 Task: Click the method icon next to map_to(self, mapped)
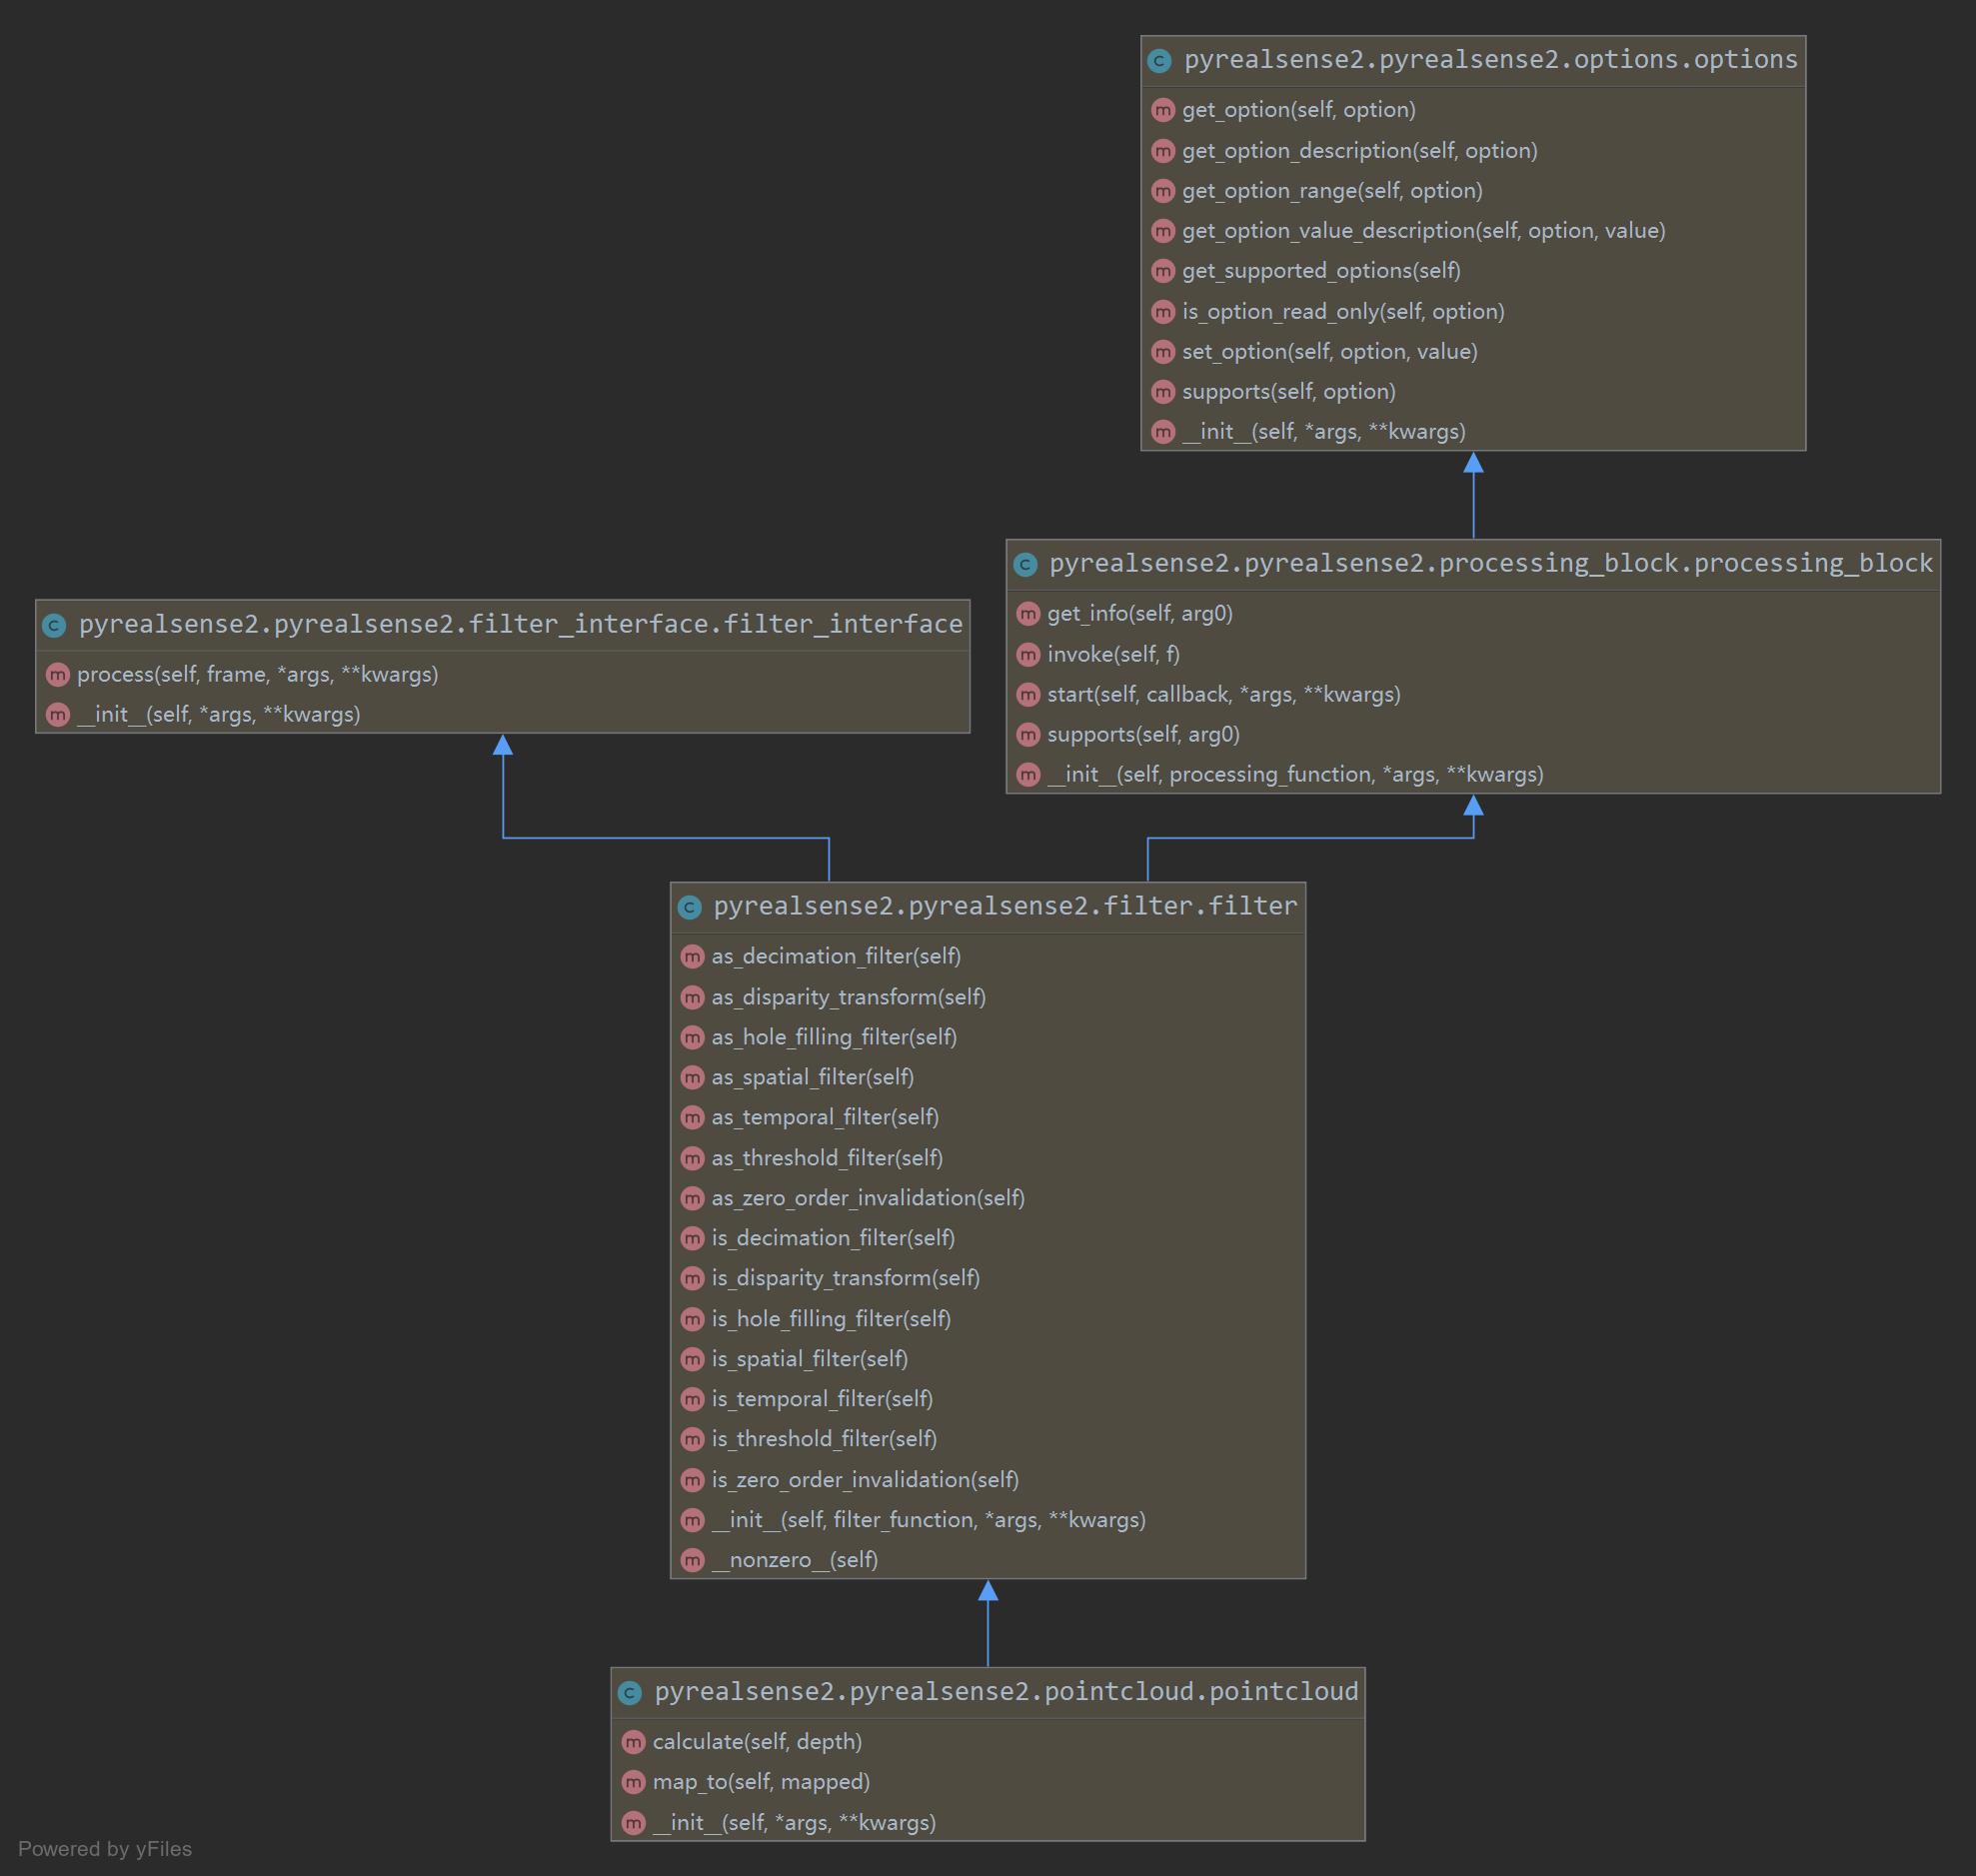point(633,1782)
